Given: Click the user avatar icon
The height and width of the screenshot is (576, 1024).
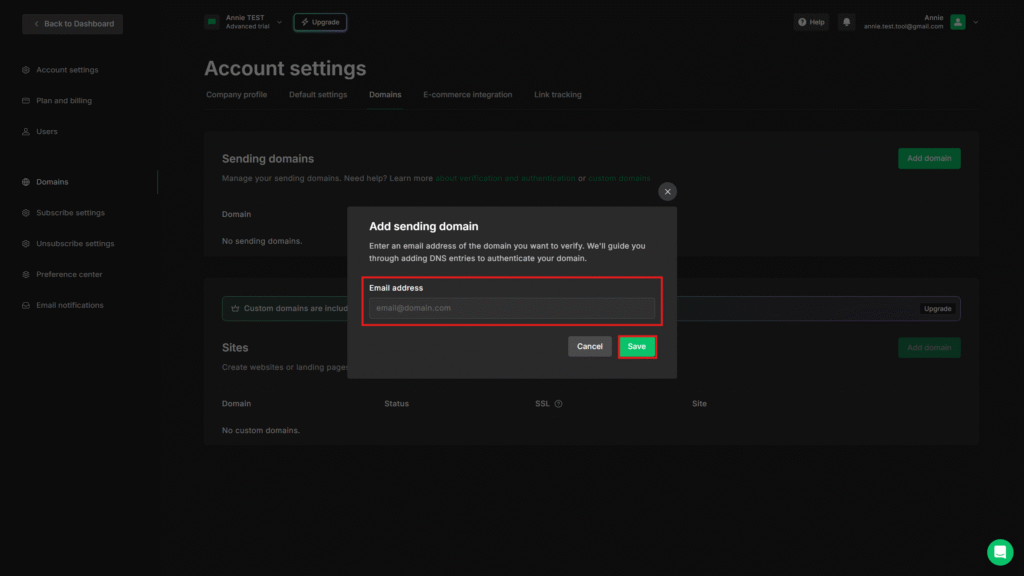Looking at the screenshot, I should [x=958, y=22].
